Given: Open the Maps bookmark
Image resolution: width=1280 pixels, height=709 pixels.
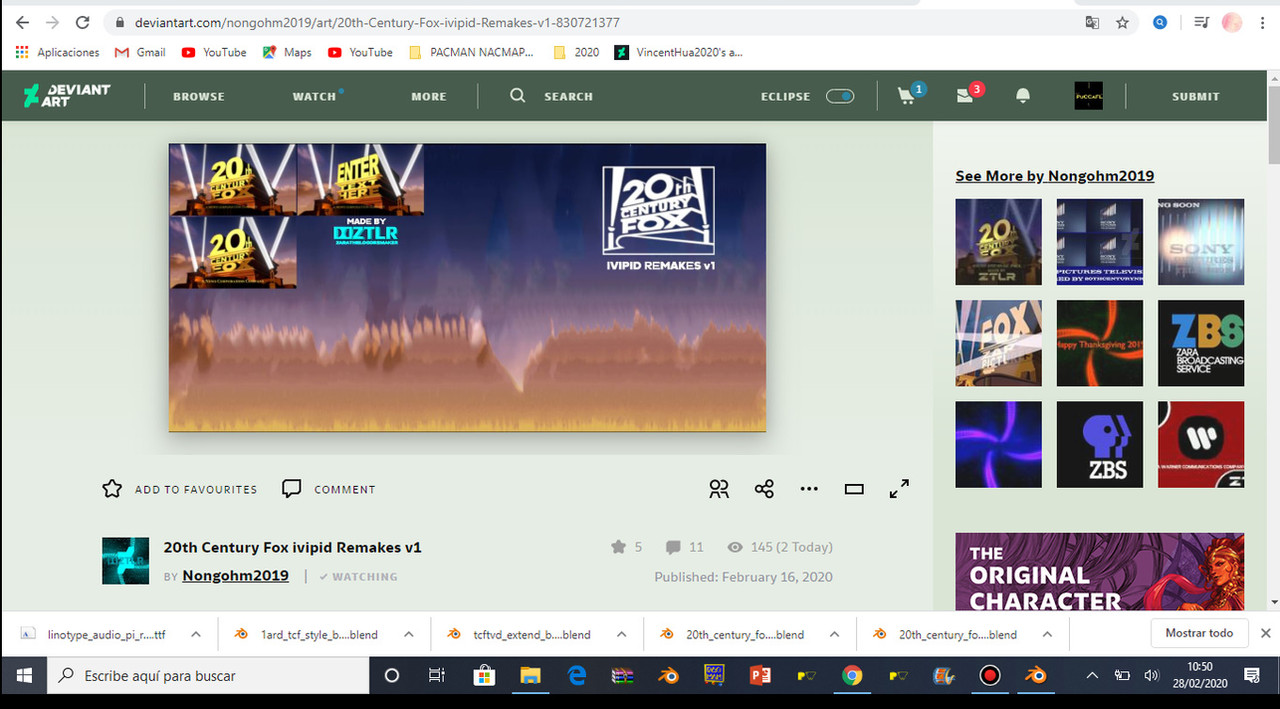Looking at the screenshot, I should click(287, 52).
